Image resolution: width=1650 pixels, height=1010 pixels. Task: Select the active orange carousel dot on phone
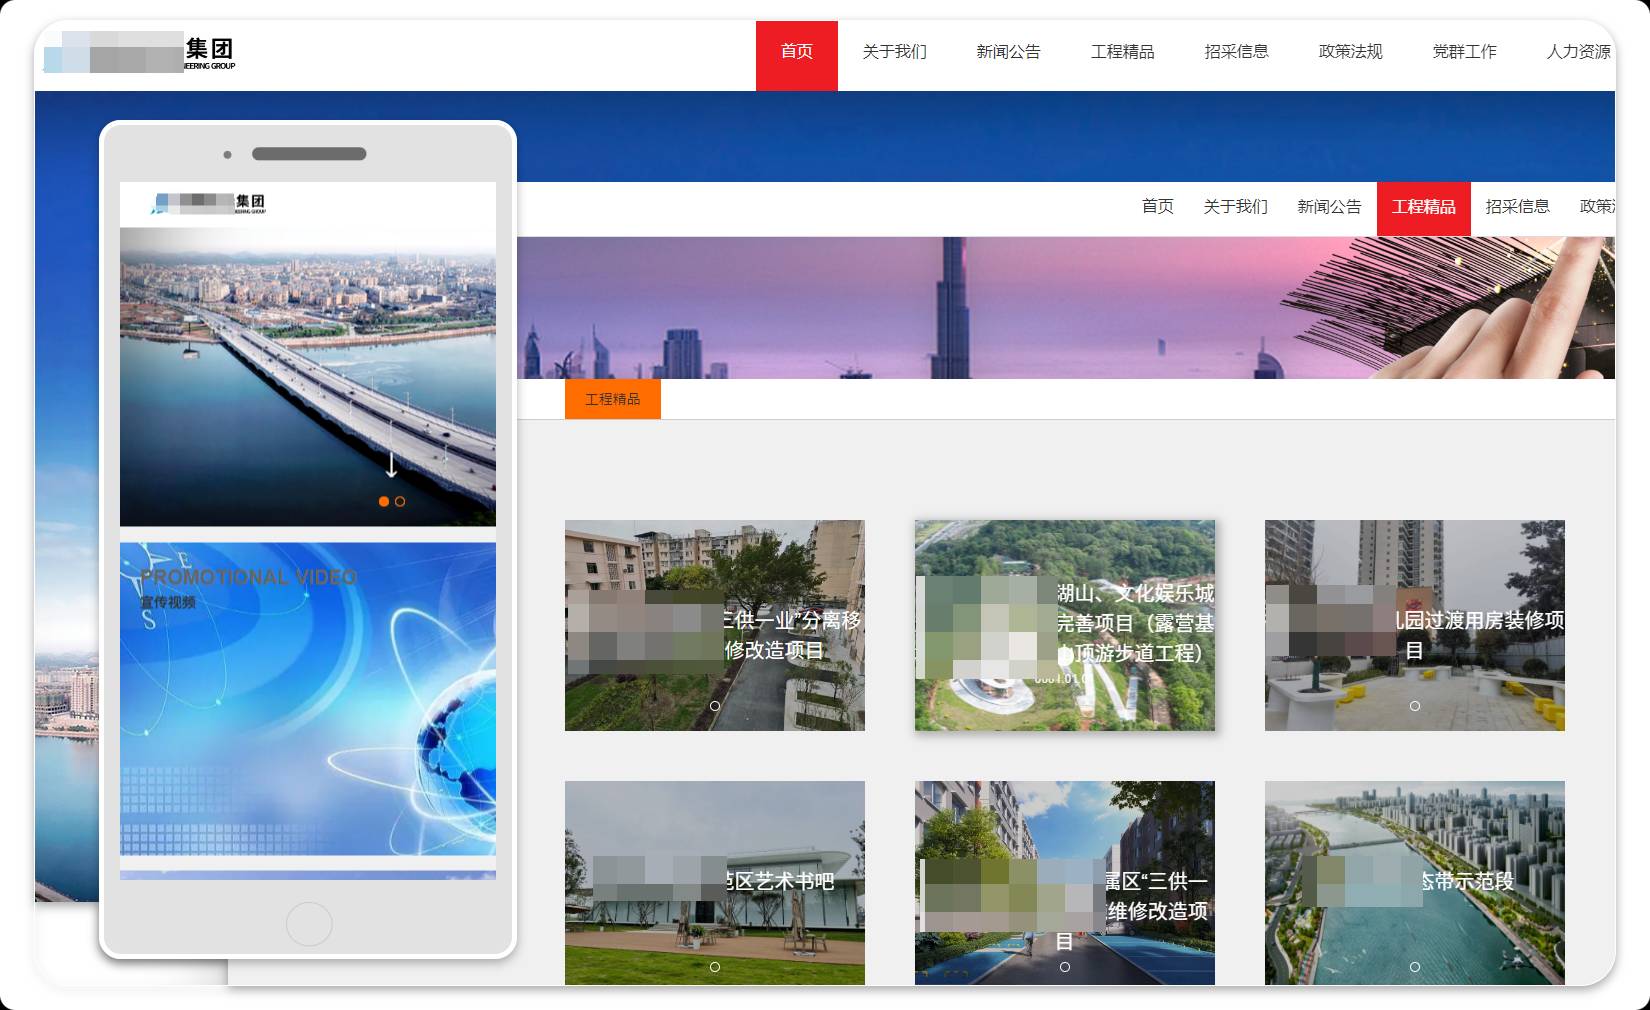[x=383, y=502]
